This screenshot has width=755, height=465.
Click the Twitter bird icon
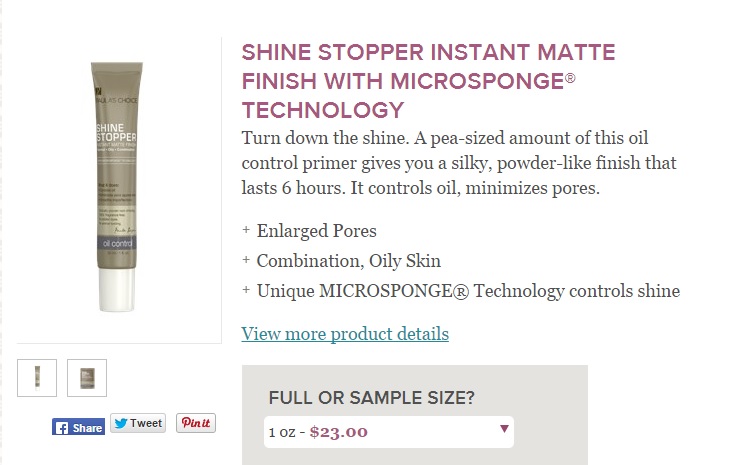(120, 423)
